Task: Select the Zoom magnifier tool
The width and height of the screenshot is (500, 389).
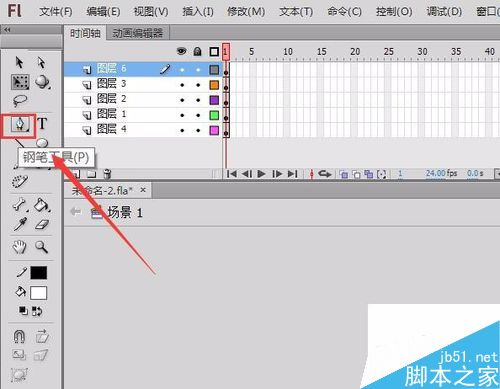Action: [42, 247]
